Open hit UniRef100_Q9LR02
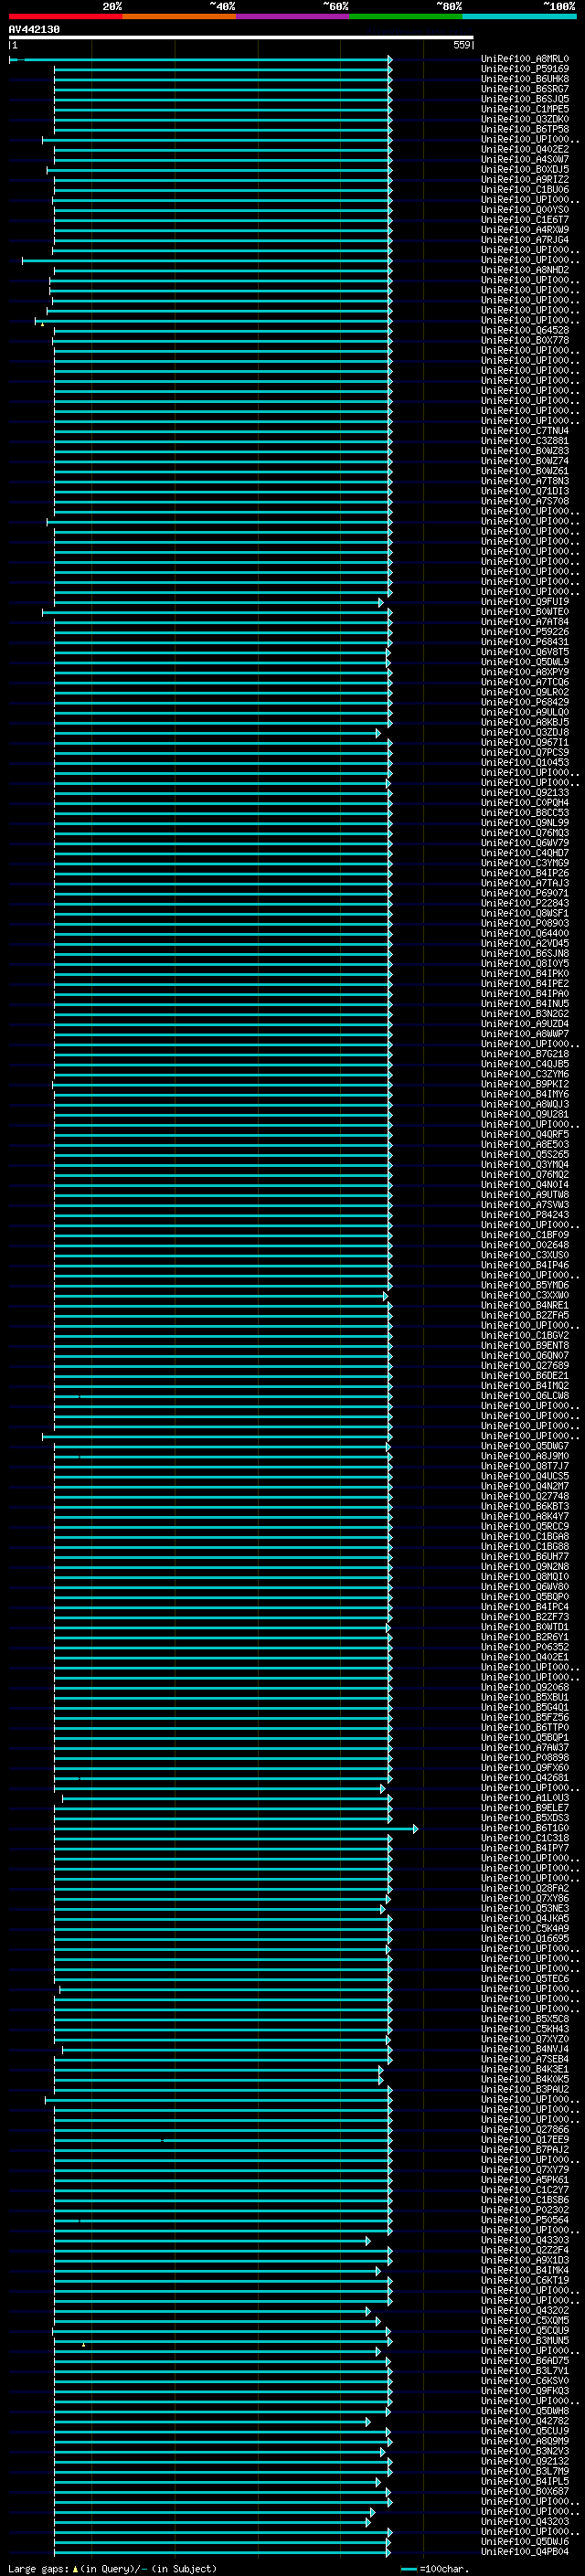Image resolution: width=585 pixels, height=2576 pixels. (525, 692)
